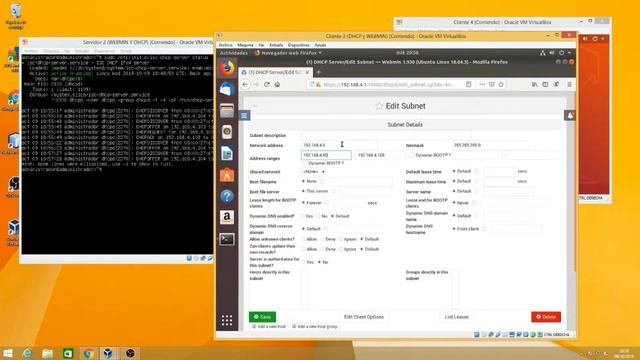Open Firefox page actions three-dot menu
Screen dimensions: 640x360
tap(482, 84)
